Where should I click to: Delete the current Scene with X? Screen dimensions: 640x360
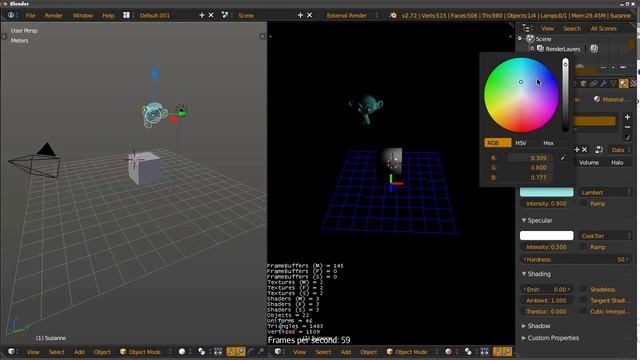coord(309,15)
